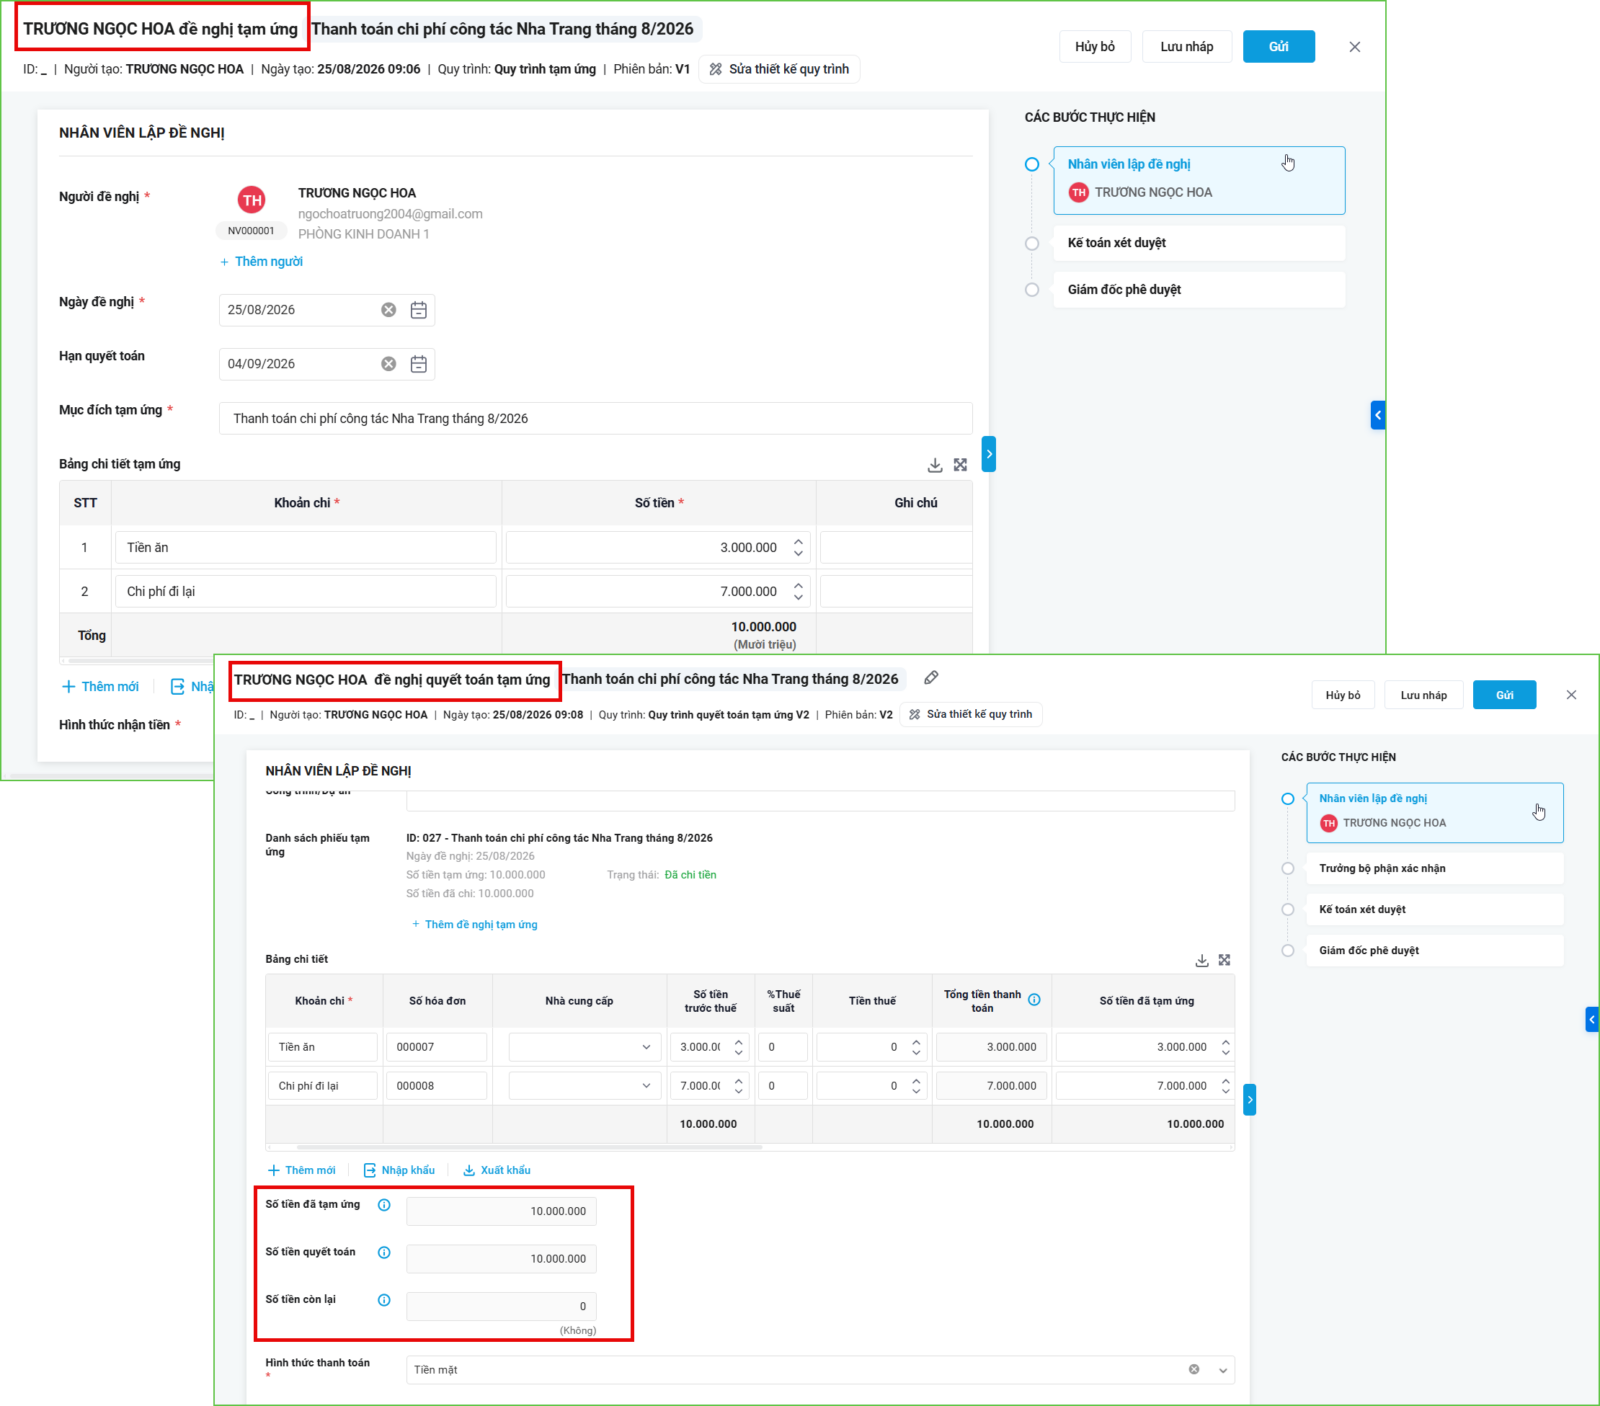
Task: Click Xuất khẩu in settlement form
Action: 497,1170
